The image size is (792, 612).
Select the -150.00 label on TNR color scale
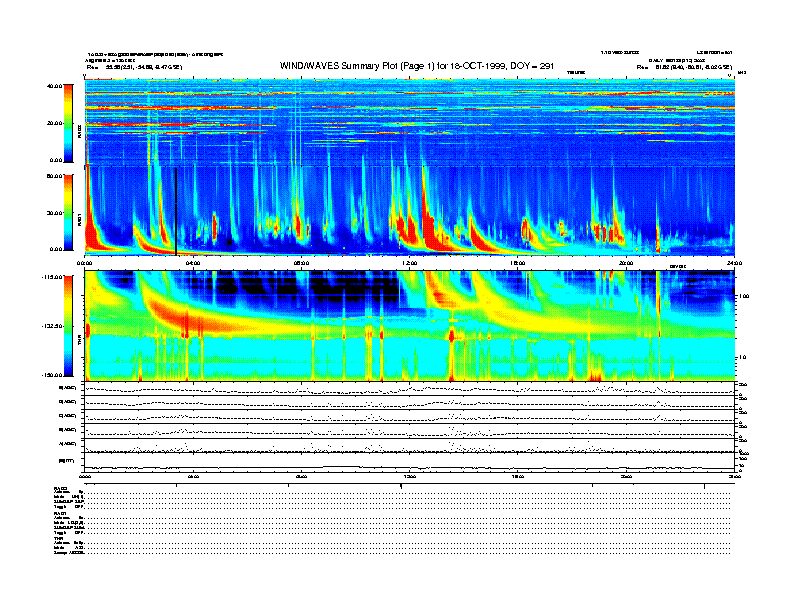coord(52,375)
